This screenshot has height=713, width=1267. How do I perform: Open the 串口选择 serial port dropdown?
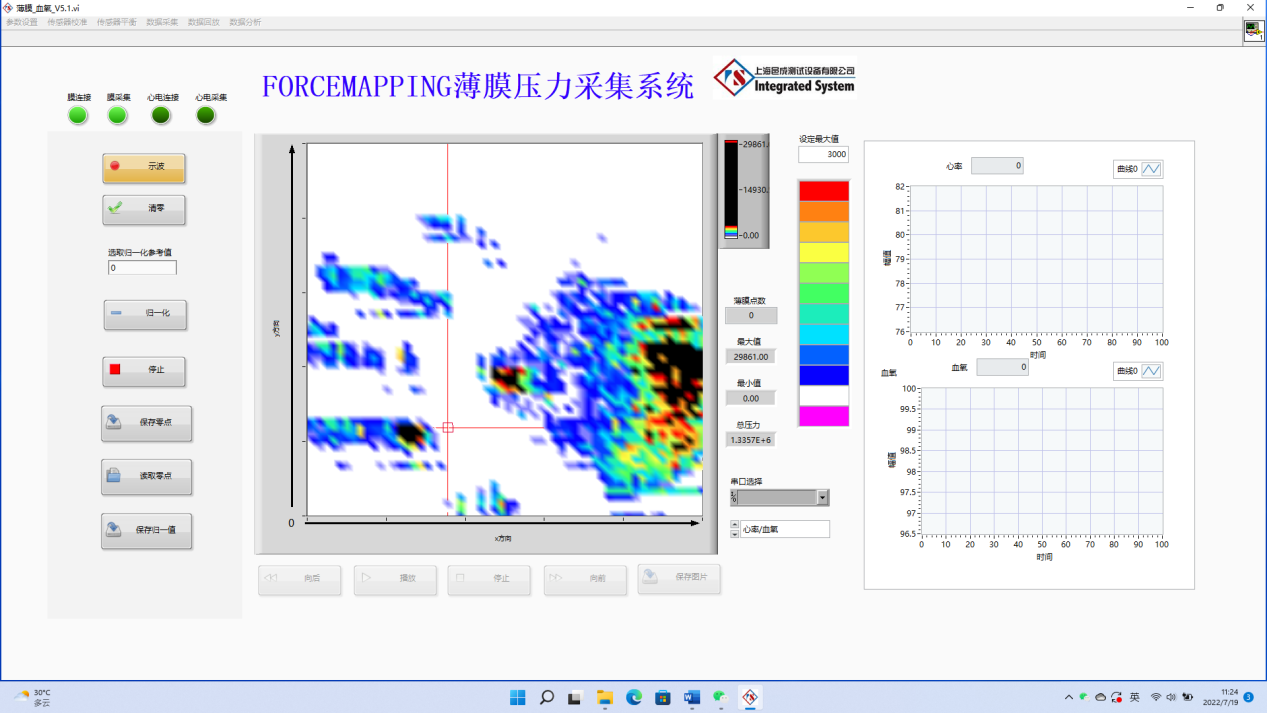tap(822, 497)
